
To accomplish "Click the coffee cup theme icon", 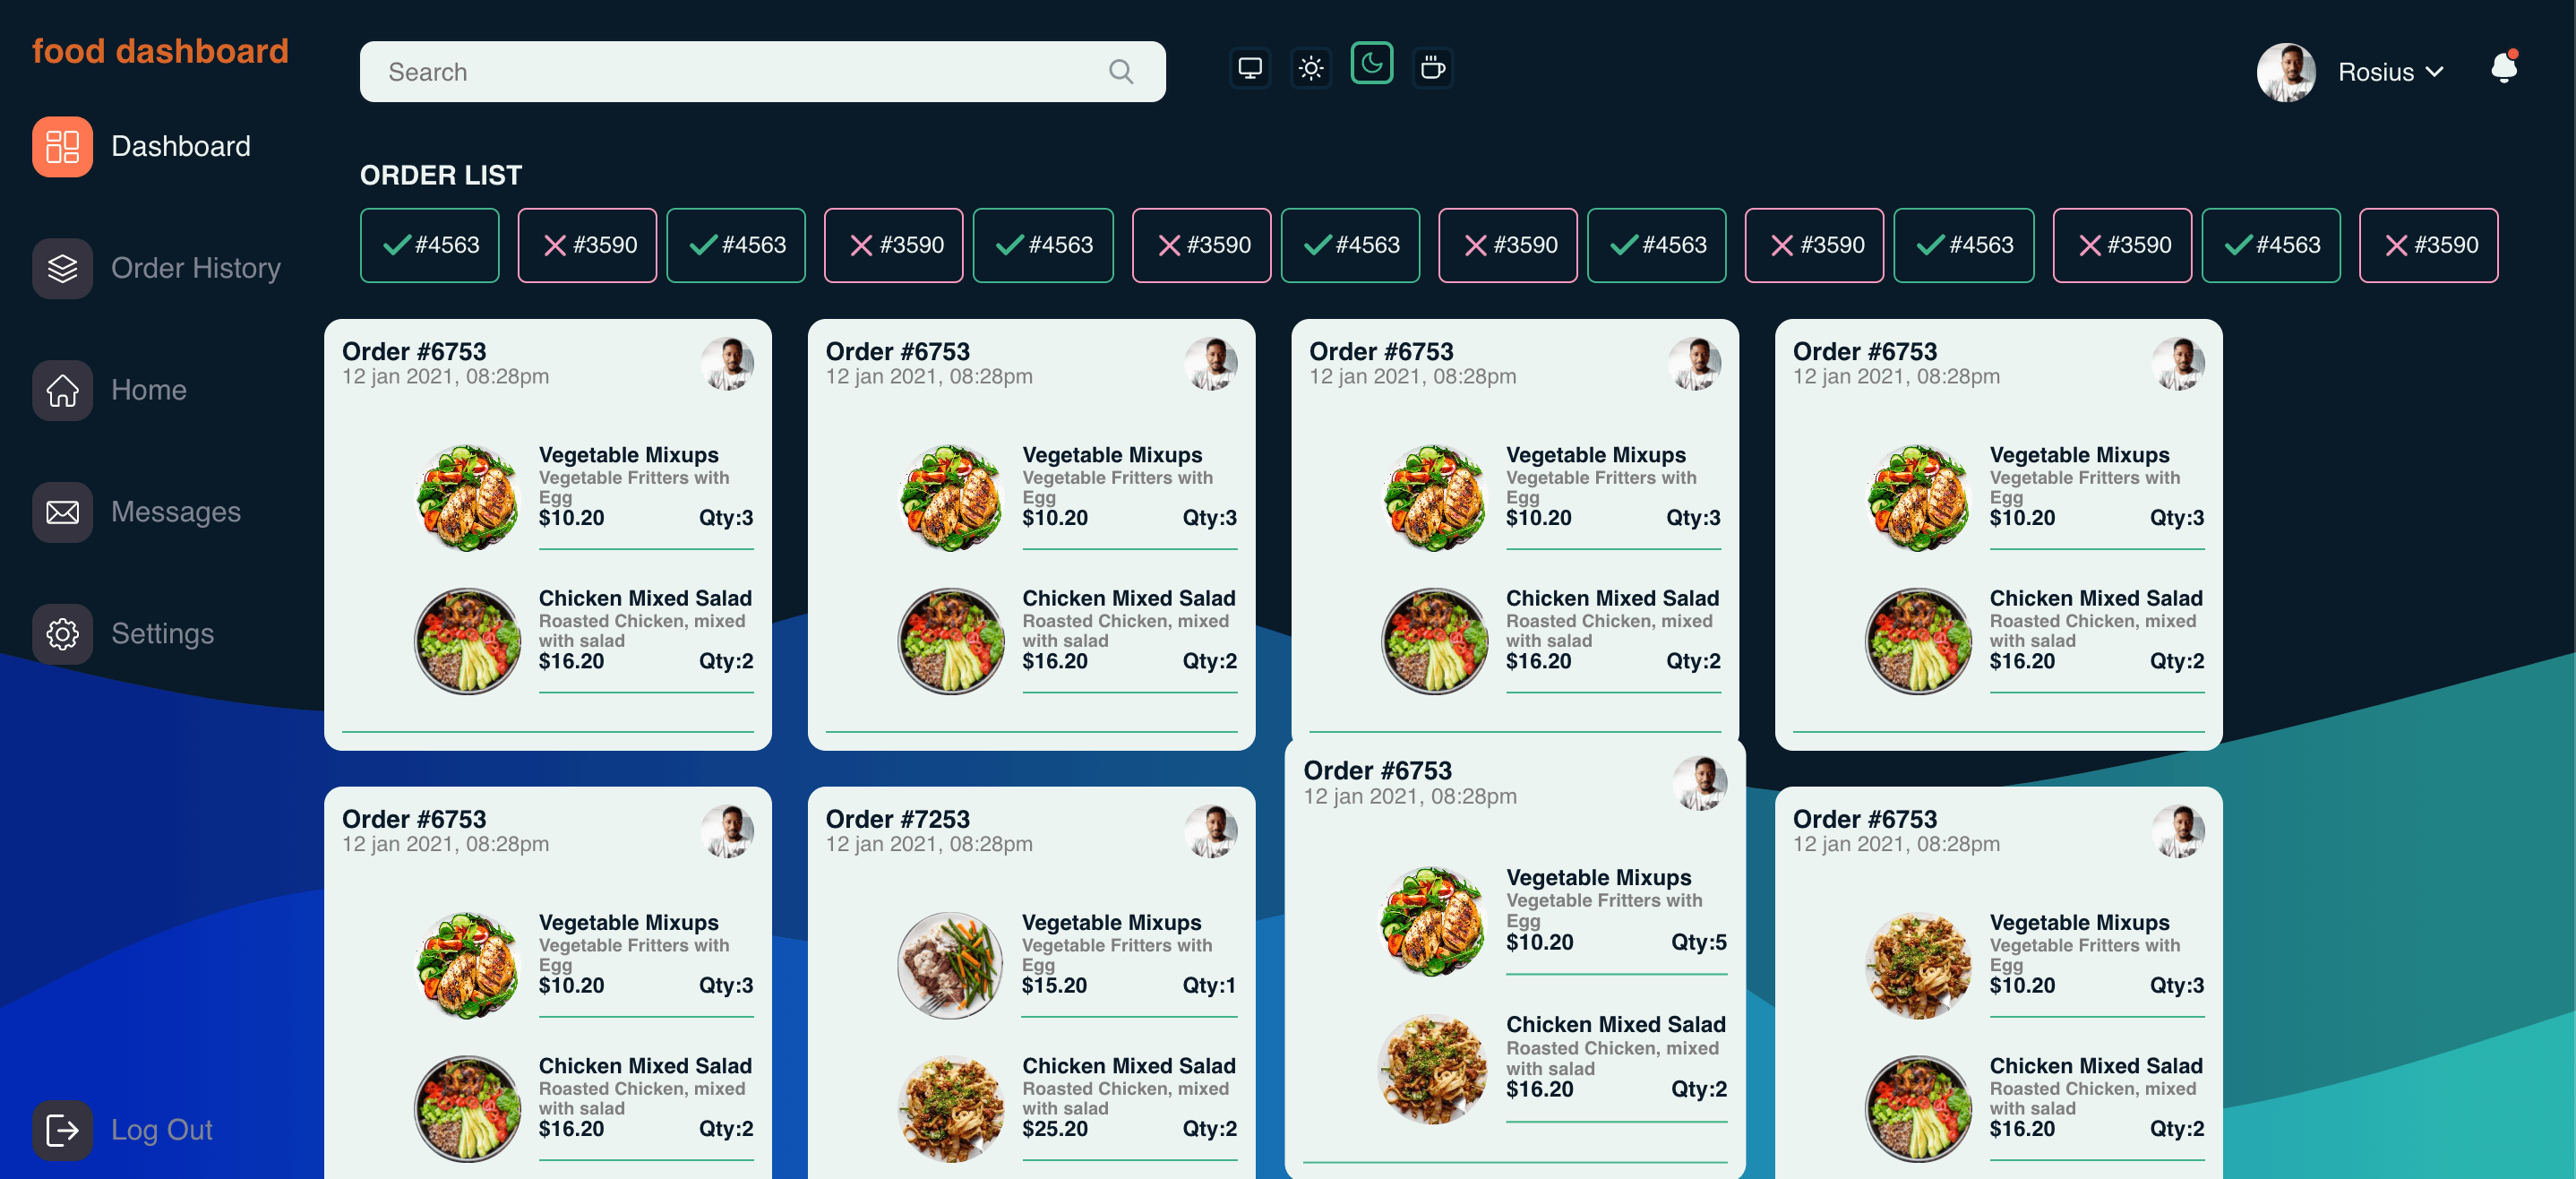I will pyautogui.click(x=1432, y=67).
